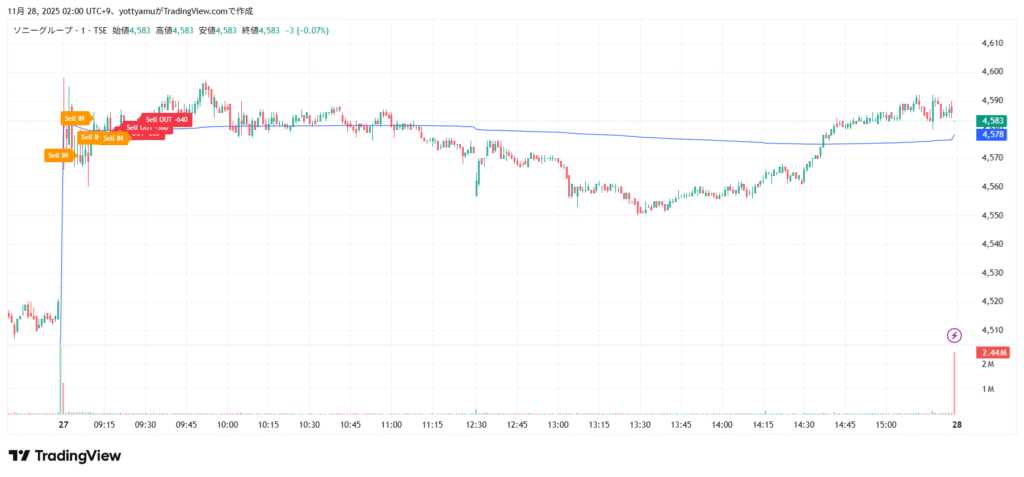Click the ソニーグループ symbol title in legend

(x=47, y=30)
